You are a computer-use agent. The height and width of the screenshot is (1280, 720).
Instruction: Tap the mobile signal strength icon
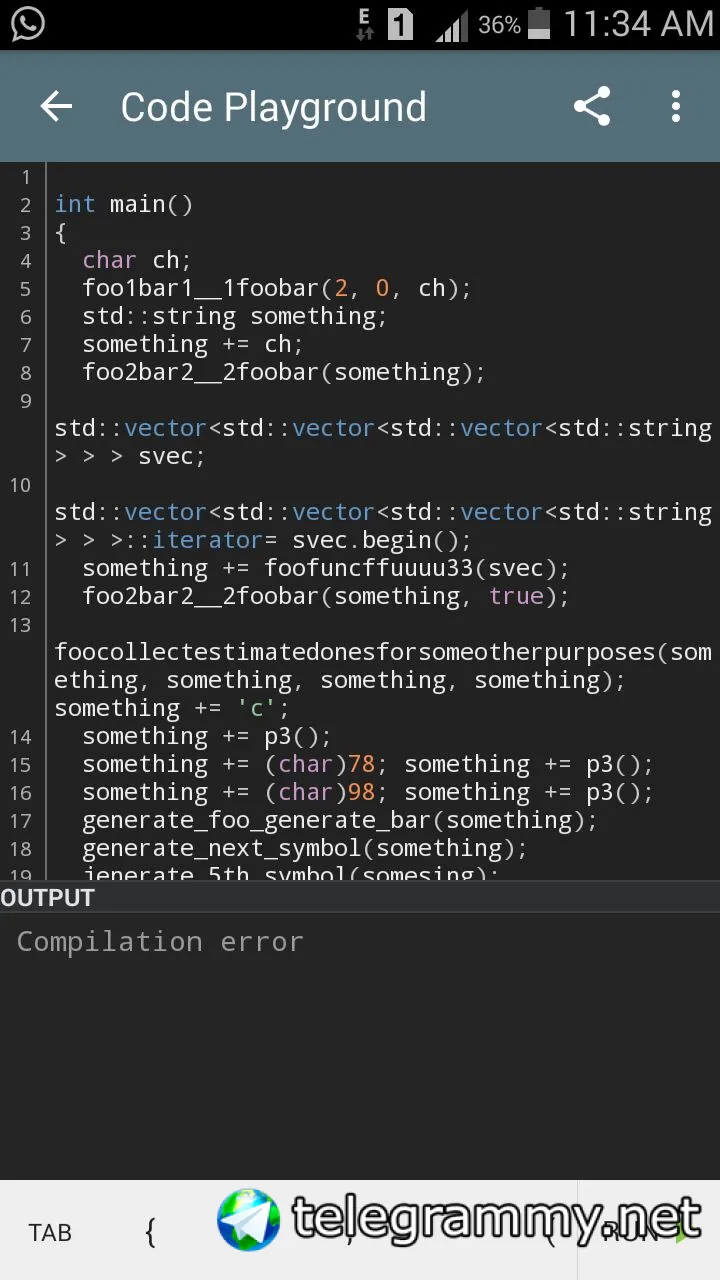452,25
